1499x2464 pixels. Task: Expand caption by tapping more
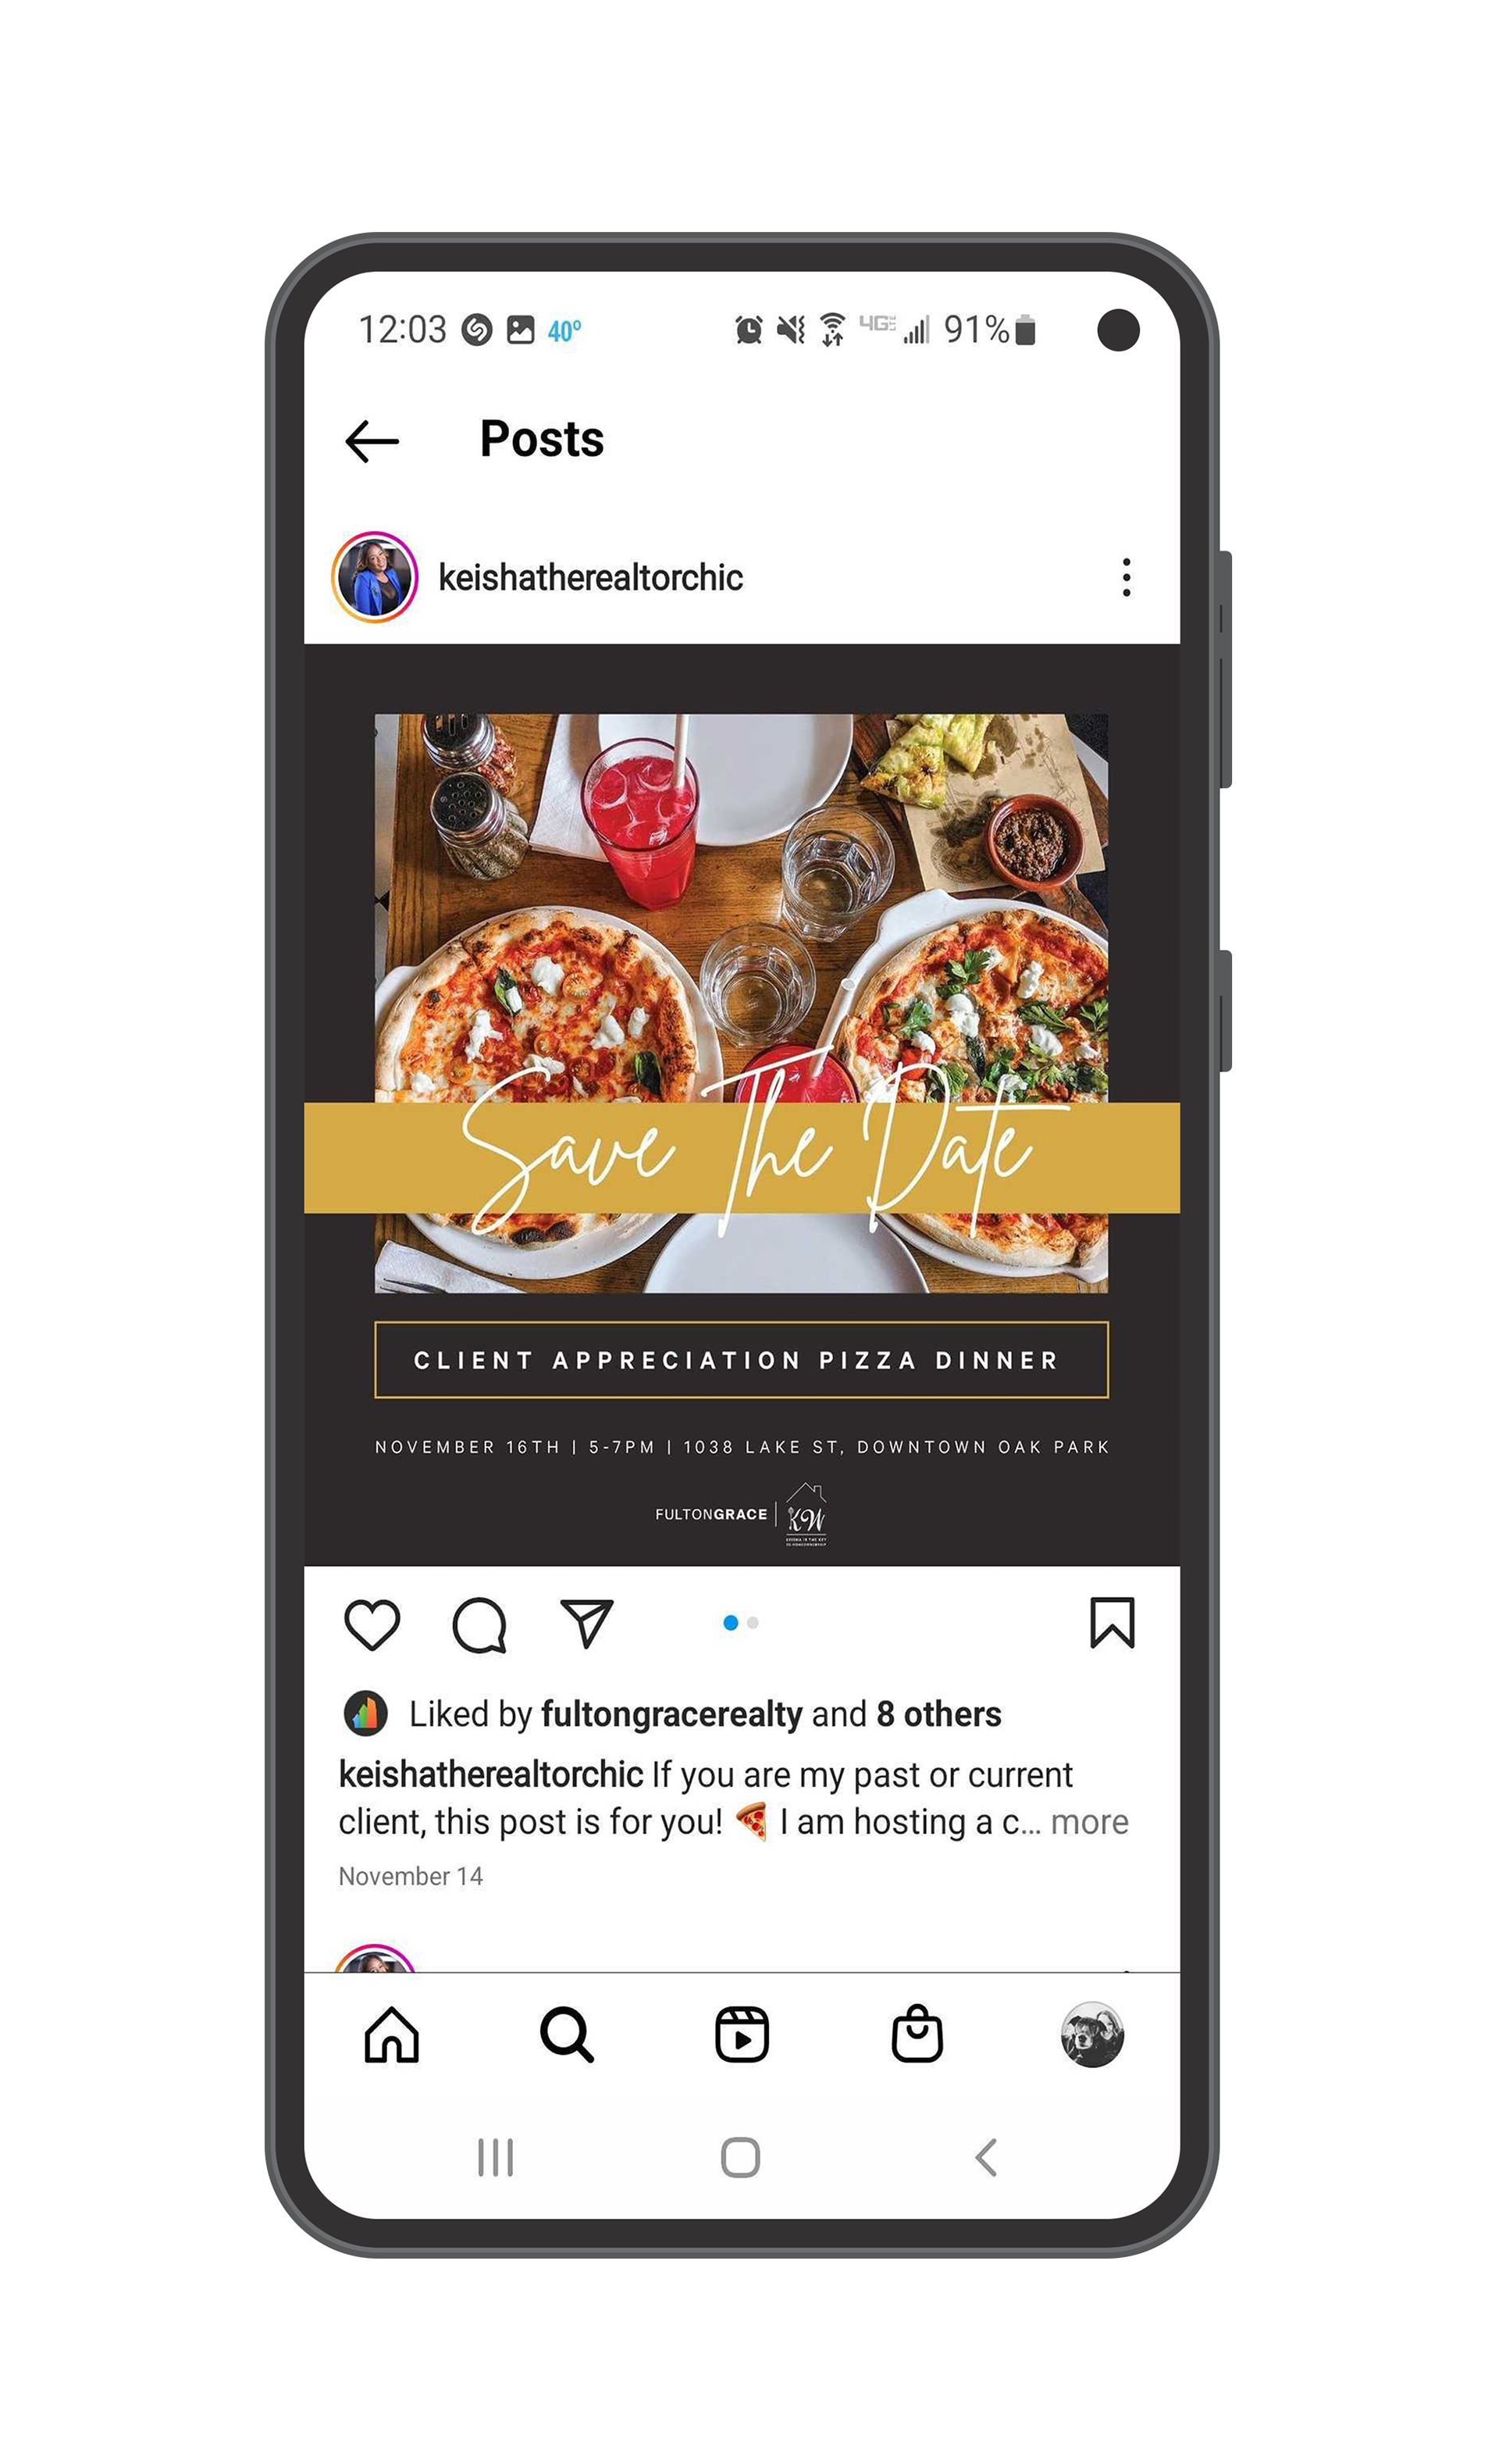[1089, 1823]
